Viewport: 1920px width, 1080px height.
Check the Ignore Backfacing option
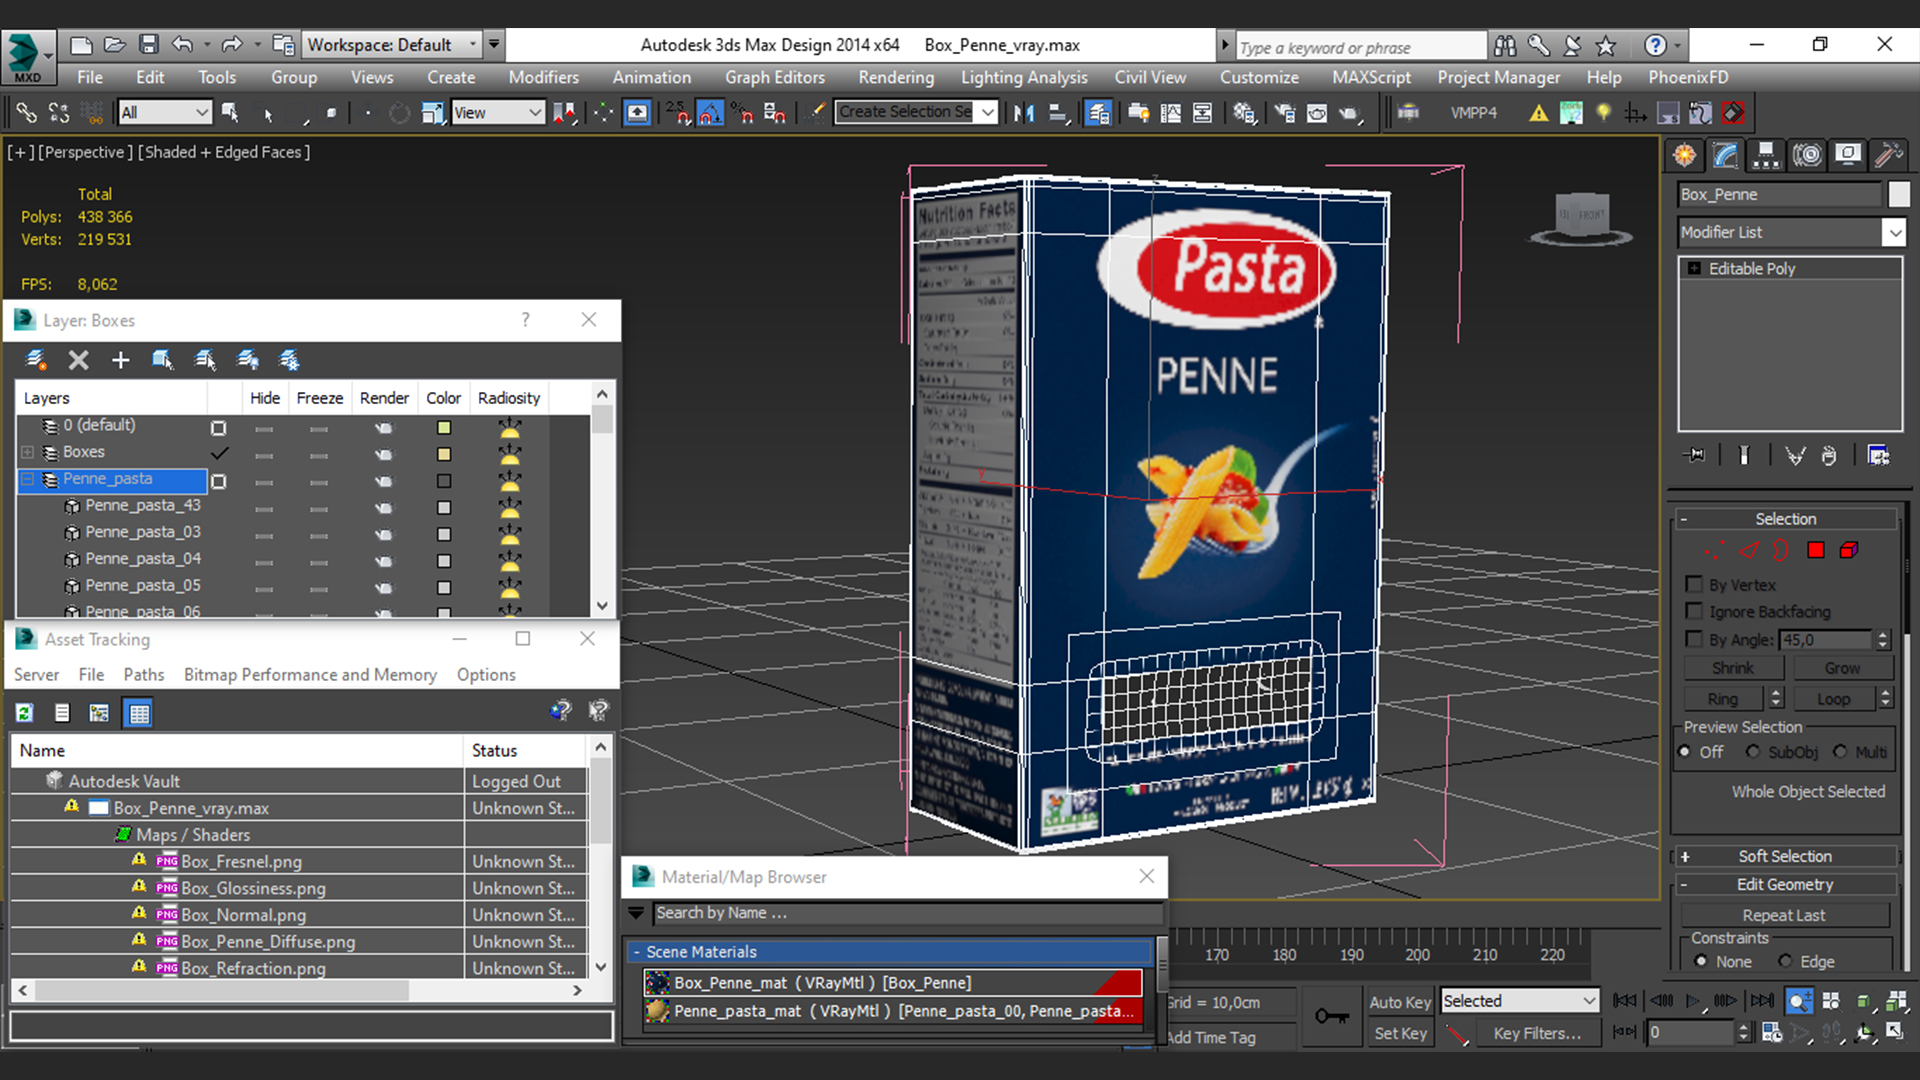coord(1694,611)
